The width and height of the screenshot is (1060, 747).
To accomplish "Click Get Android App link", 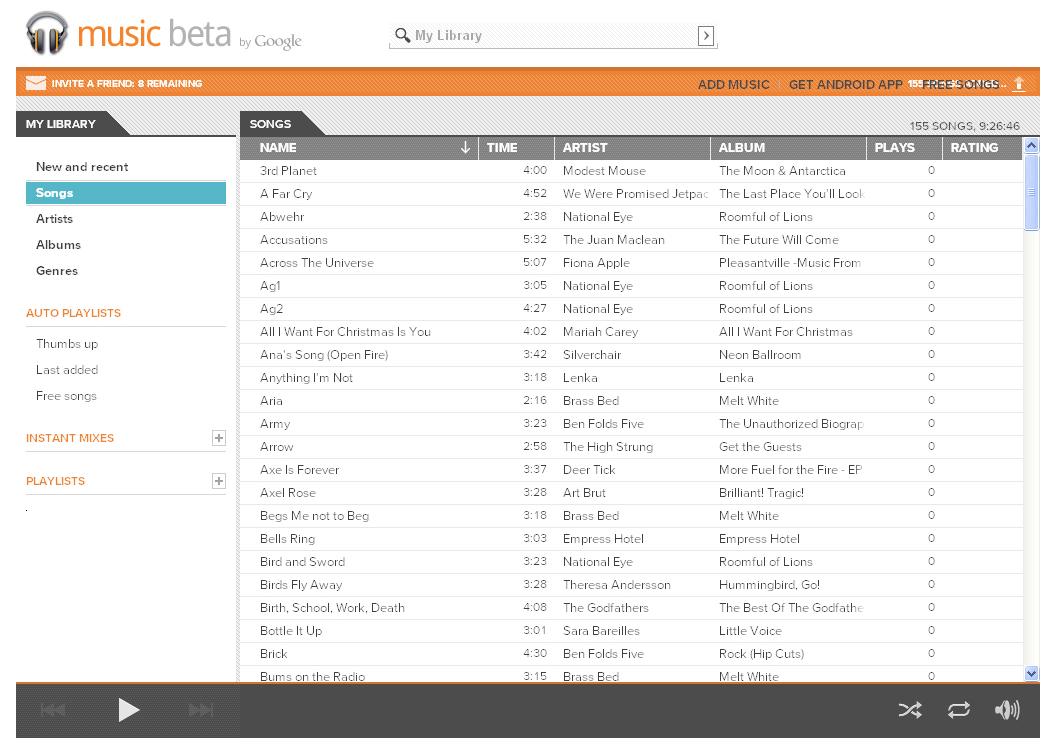I will [x=846, y=85].
